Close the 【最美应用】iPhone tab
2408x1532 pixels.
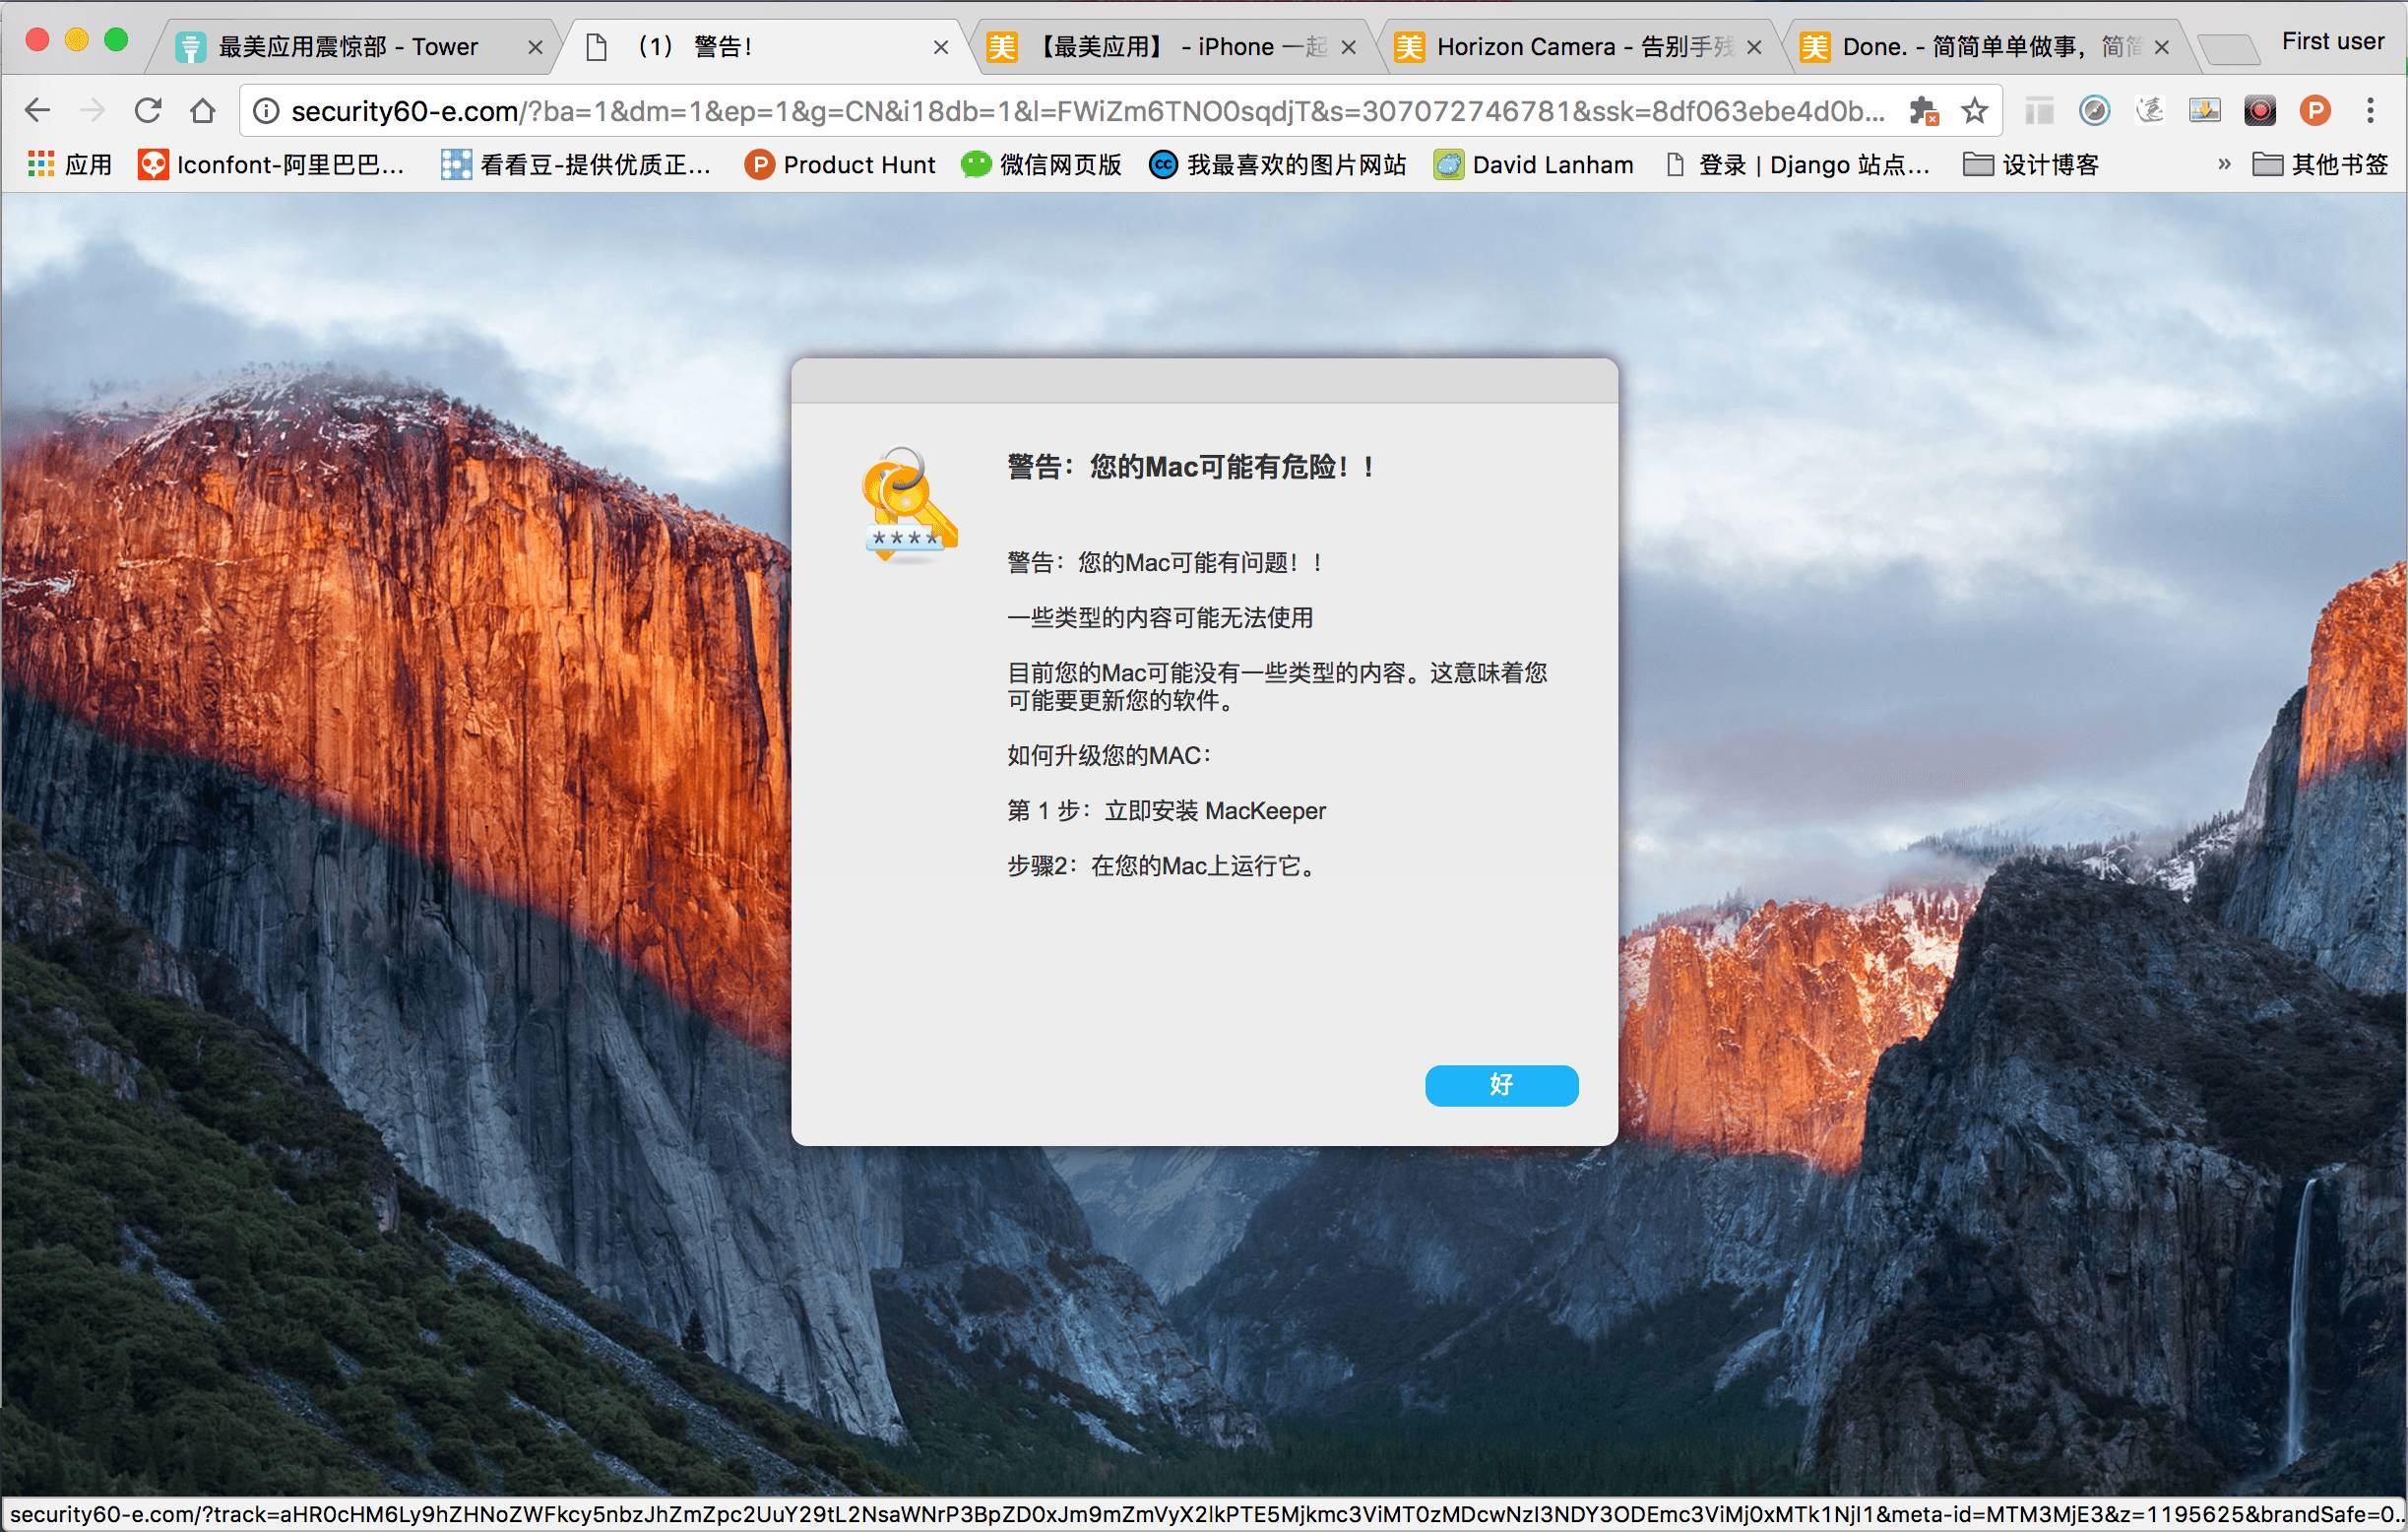pyautogui.click(x=1348, y=47)
